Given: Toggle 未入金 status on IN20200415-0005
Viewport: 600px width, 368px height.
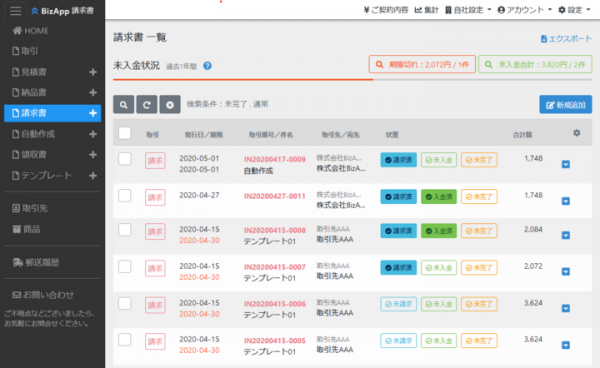Looking at the screenshot, I should coord(439,340).
